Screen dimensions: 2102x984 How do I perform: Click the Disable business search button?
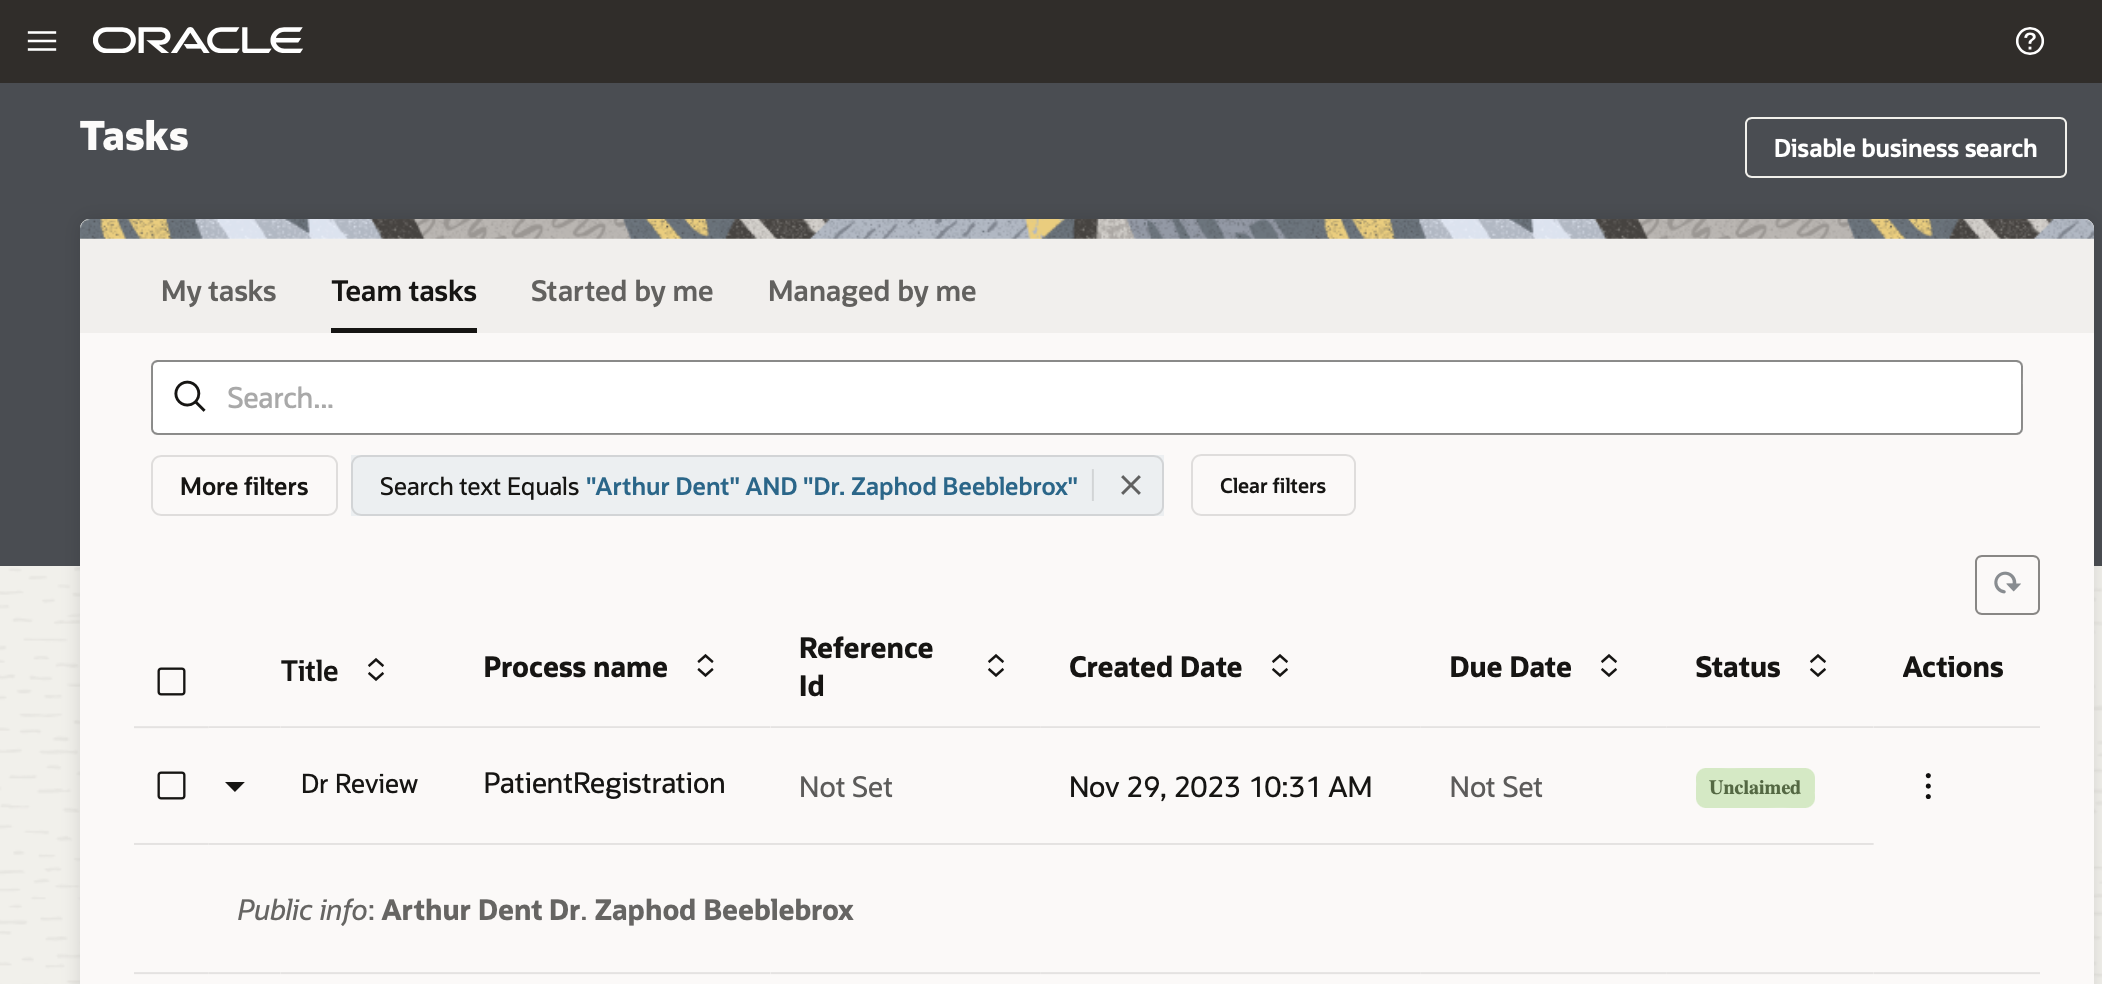pos(1904,148)
